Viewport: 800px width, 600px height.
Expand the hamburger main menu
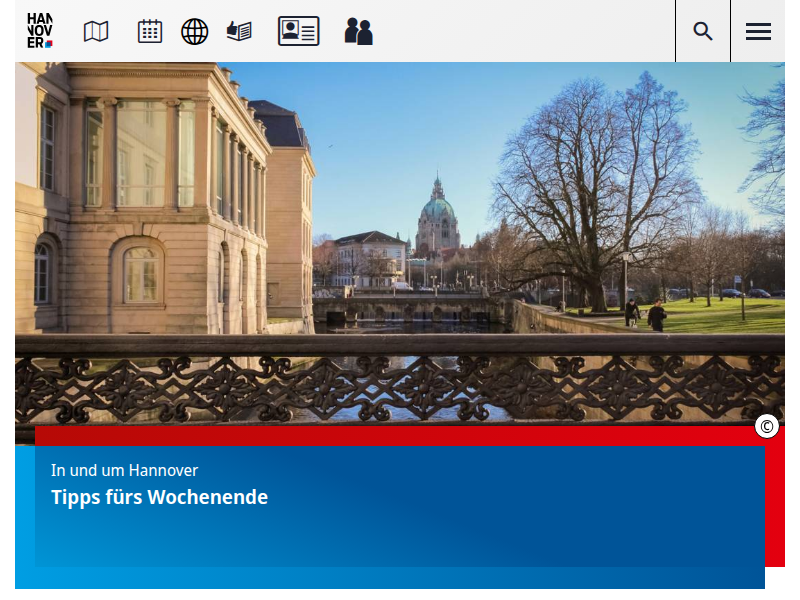pyautogui.click(x=758, y=31)
